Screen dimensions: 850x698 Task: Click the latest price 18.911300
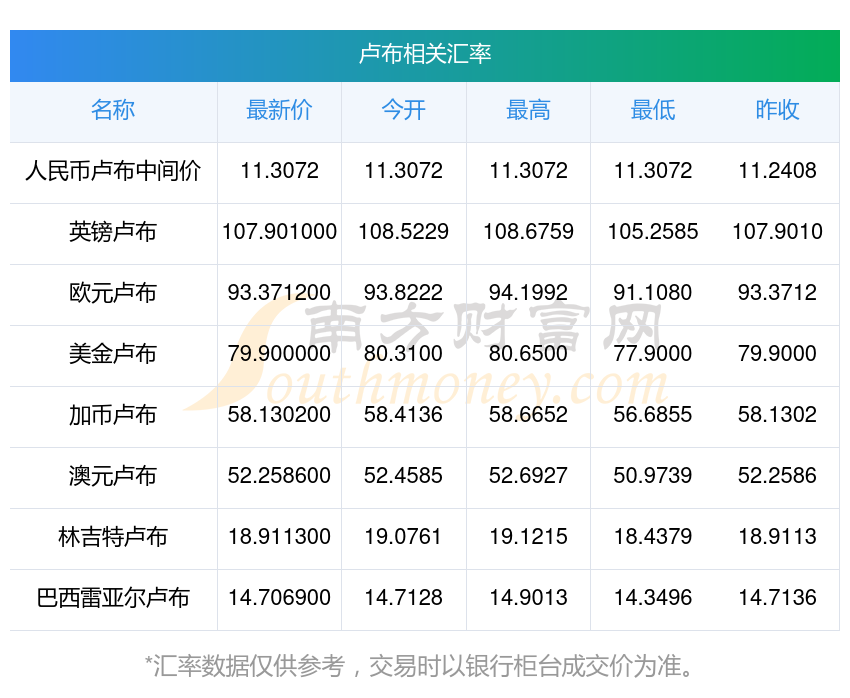pos(279,537)
